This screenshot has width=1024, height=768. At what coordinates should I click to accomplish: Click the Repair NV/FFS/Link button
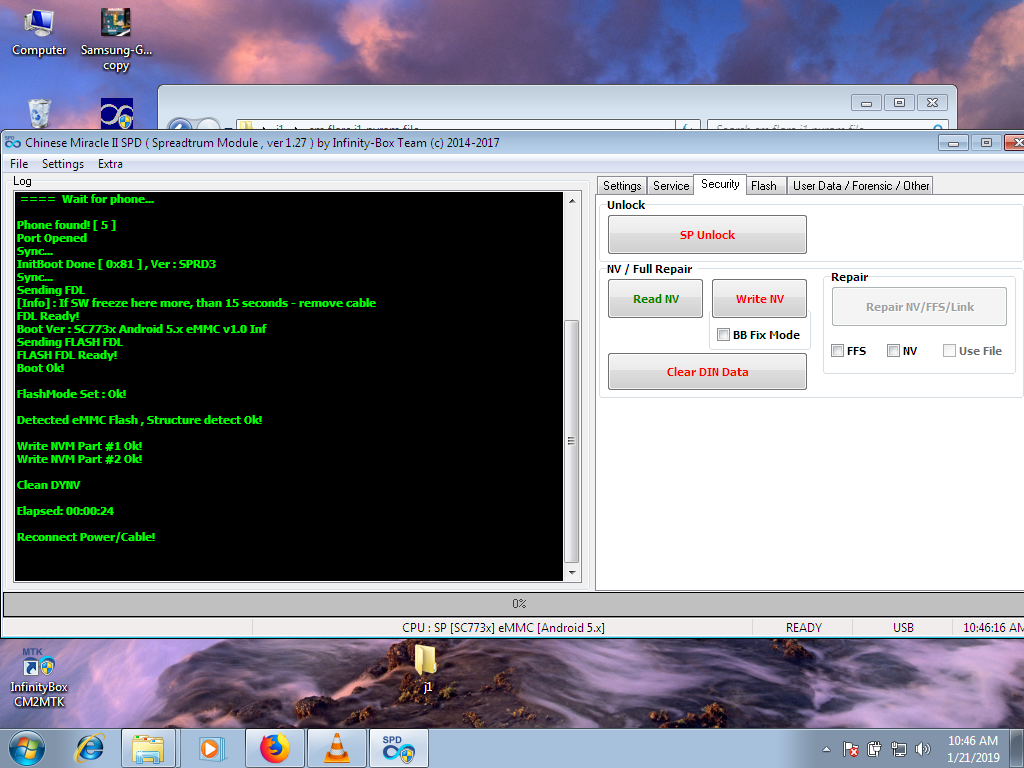[x=919, y=307]
